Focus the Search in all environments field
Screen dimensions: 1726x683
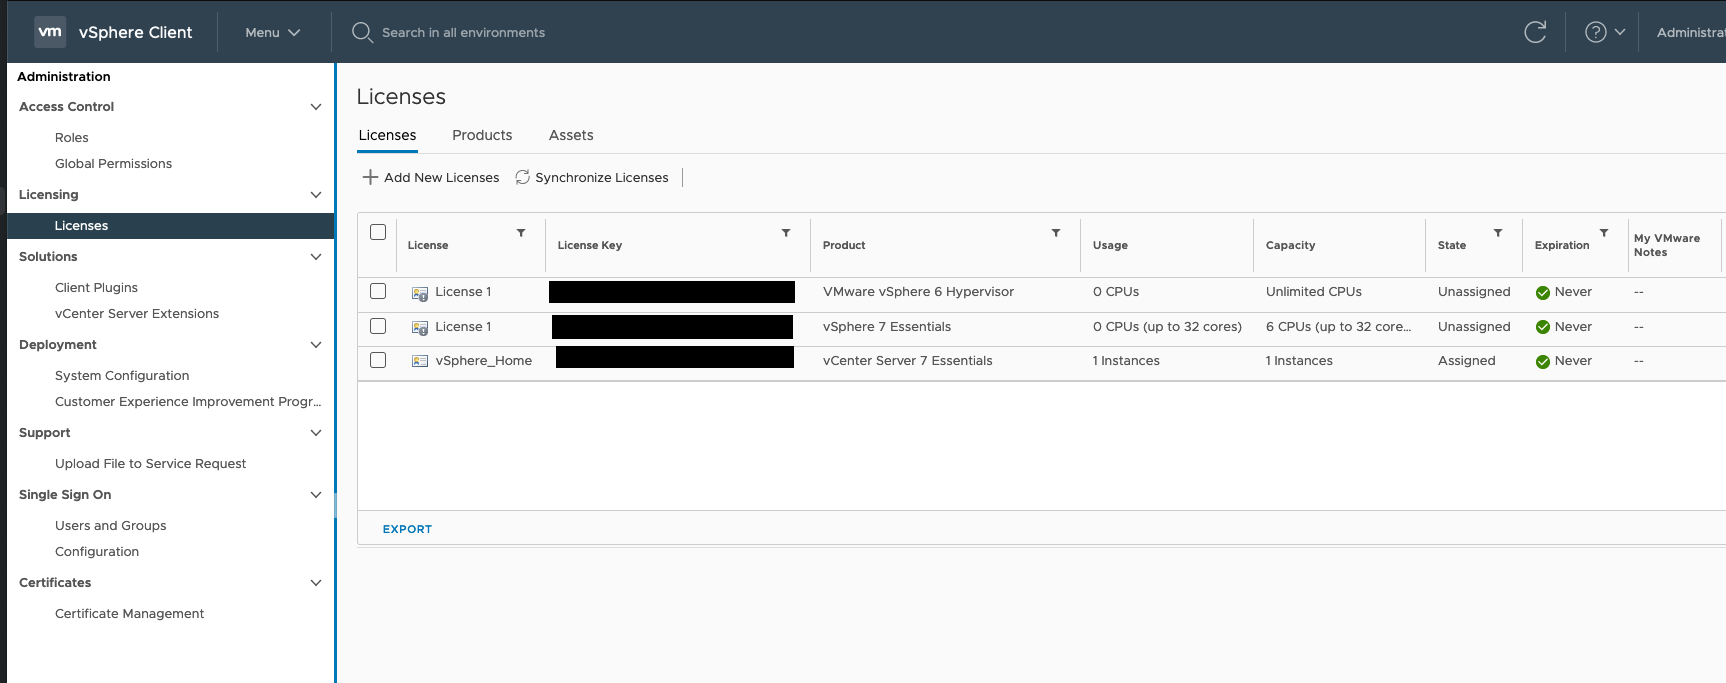pyautogui.click(x=463, y=33)
